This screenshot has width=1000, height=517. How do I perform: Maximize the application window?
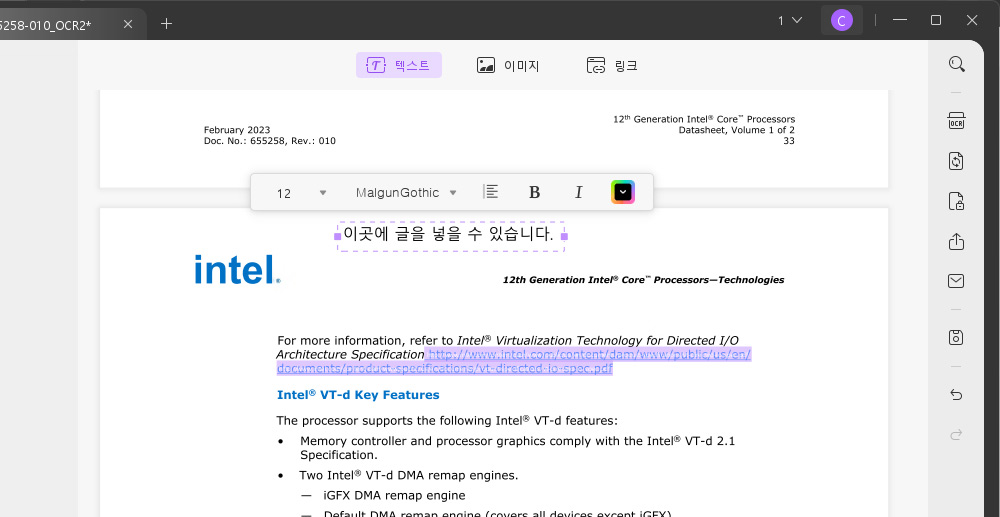[936, 20]
